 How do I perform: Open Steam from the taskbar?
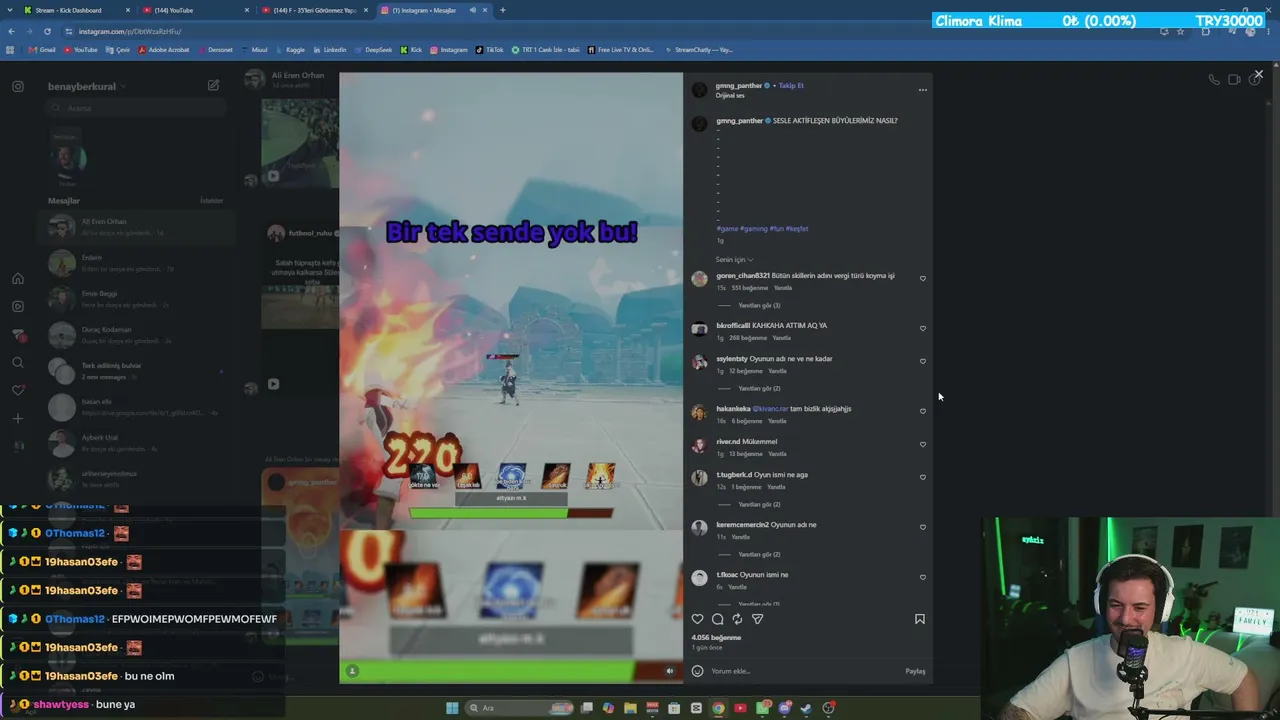pyautogui.click(x=806, y=708)
